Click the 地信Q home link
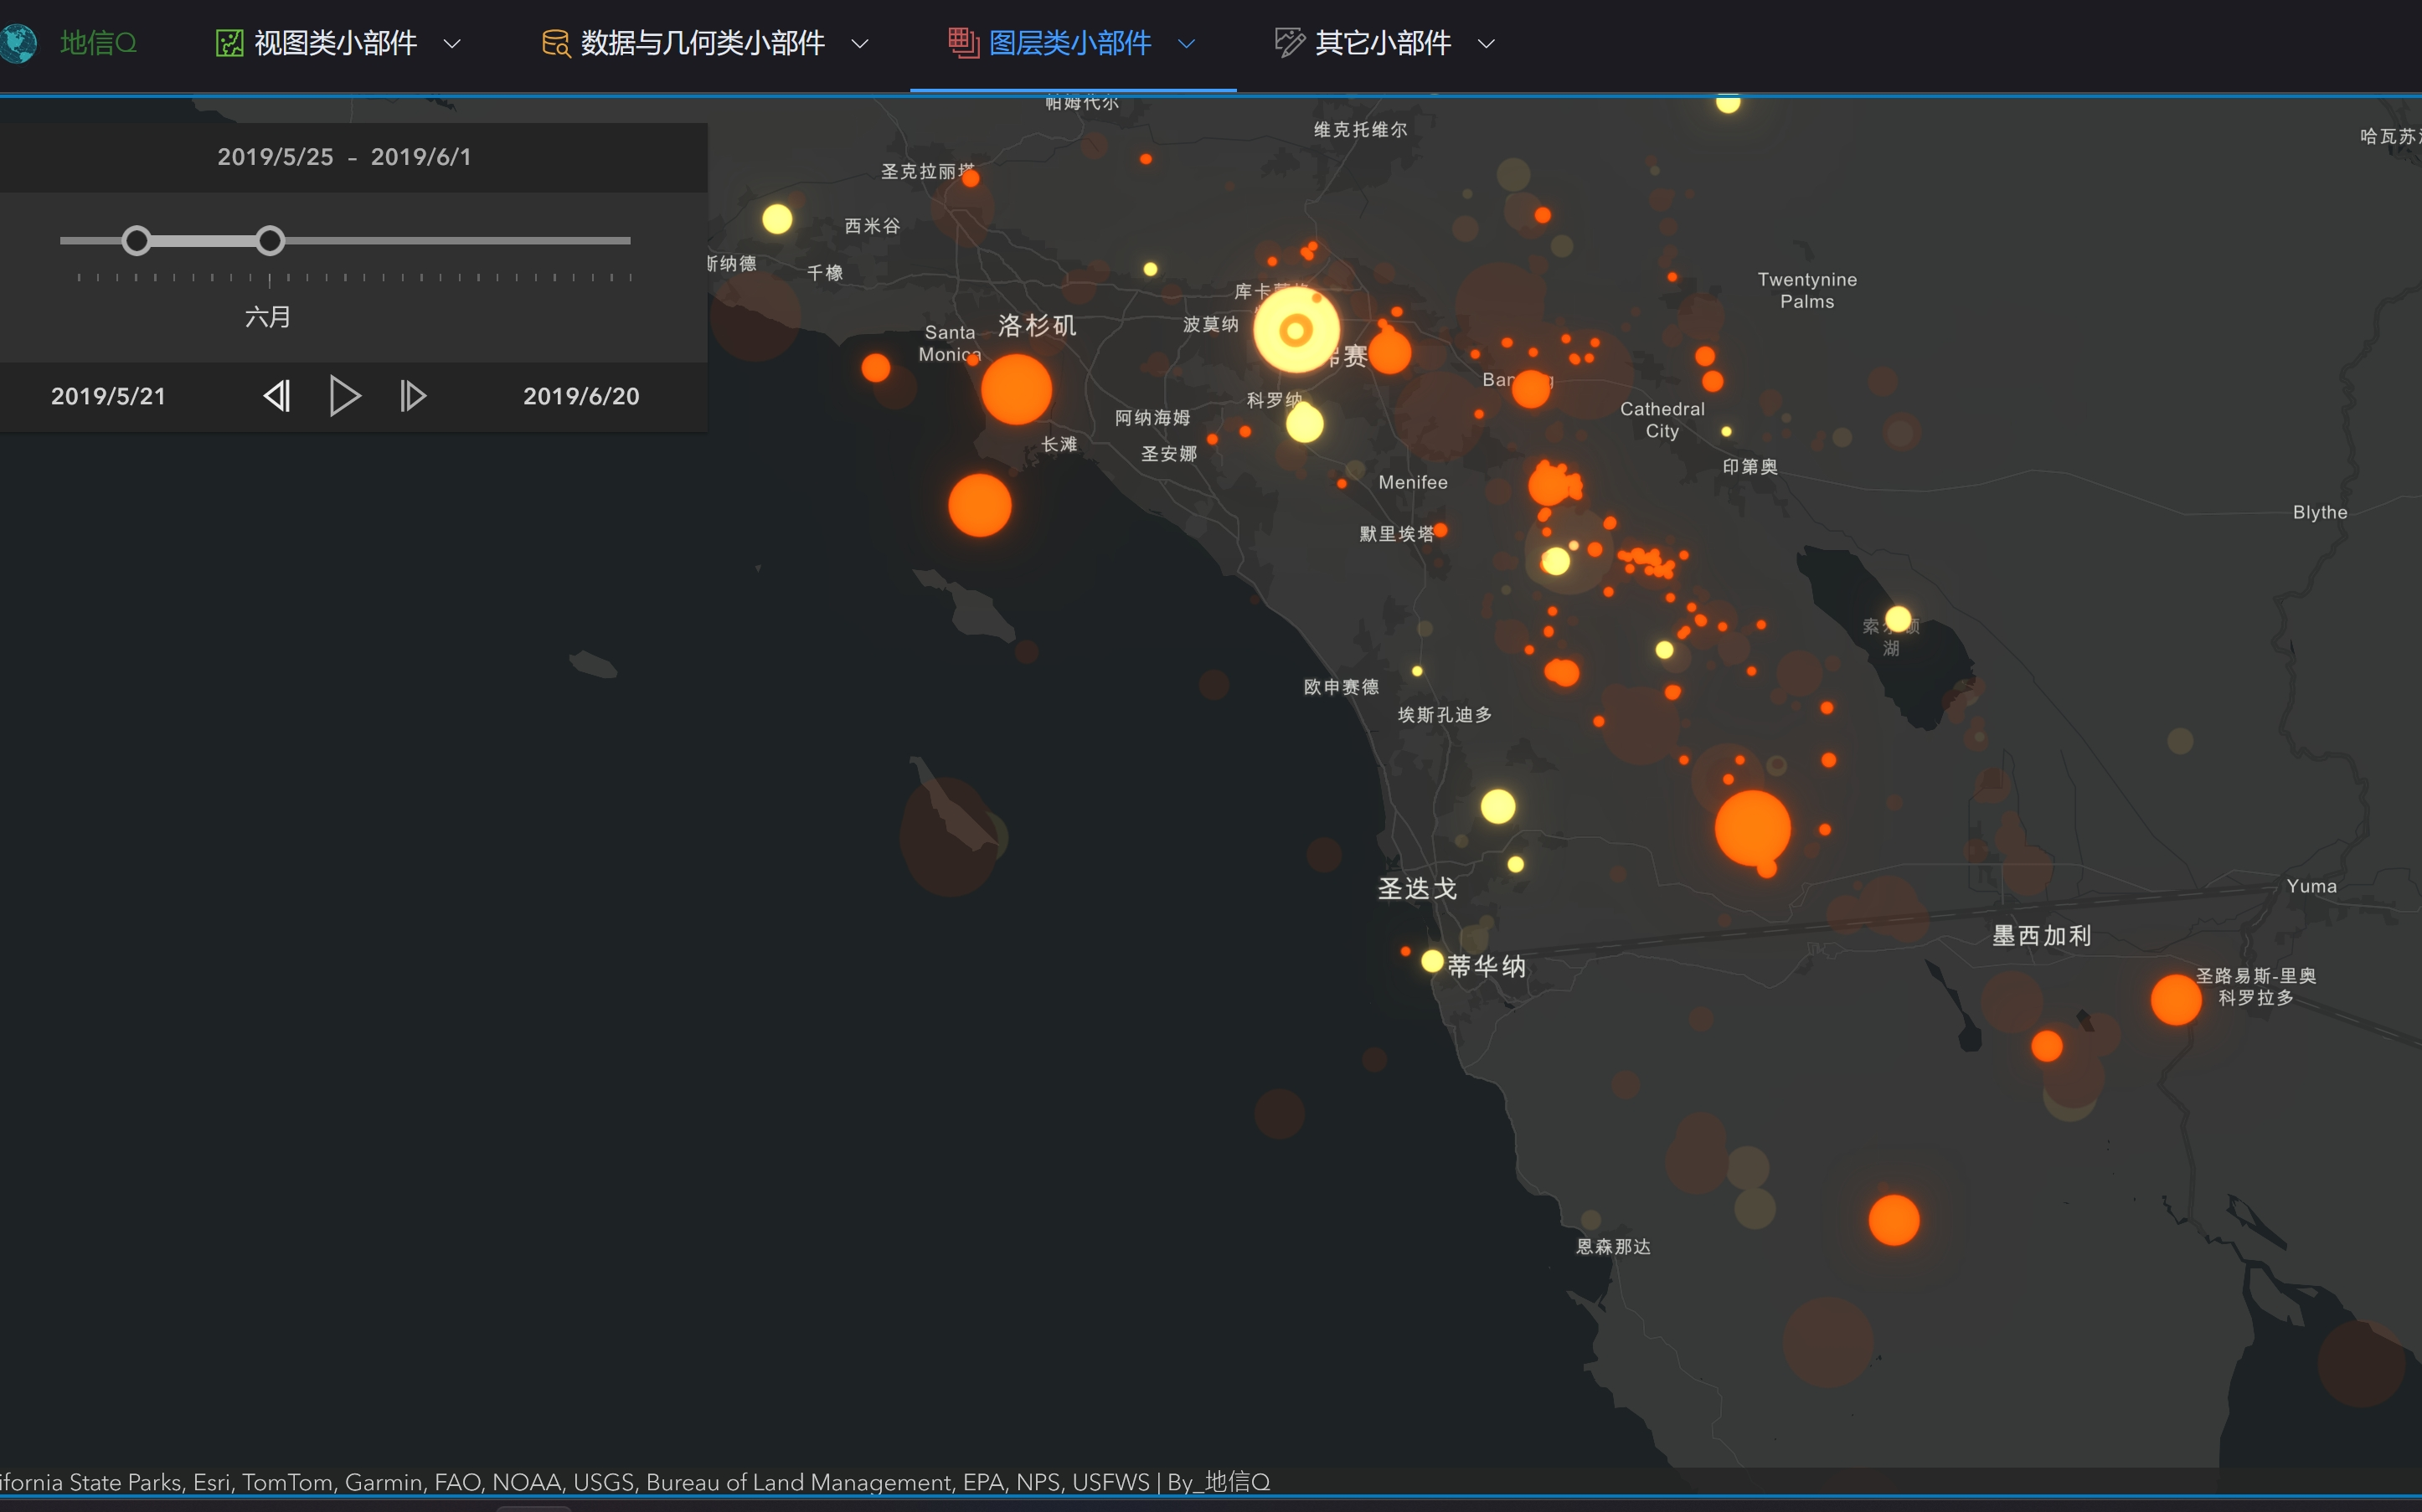 (98, 42)
